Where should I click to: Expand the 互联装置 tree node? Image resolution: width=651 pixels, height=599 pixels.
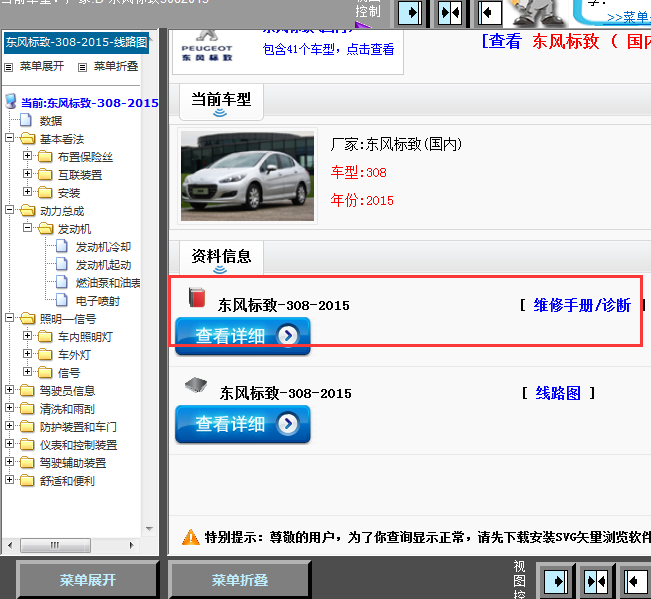click(x=27, y=174)
